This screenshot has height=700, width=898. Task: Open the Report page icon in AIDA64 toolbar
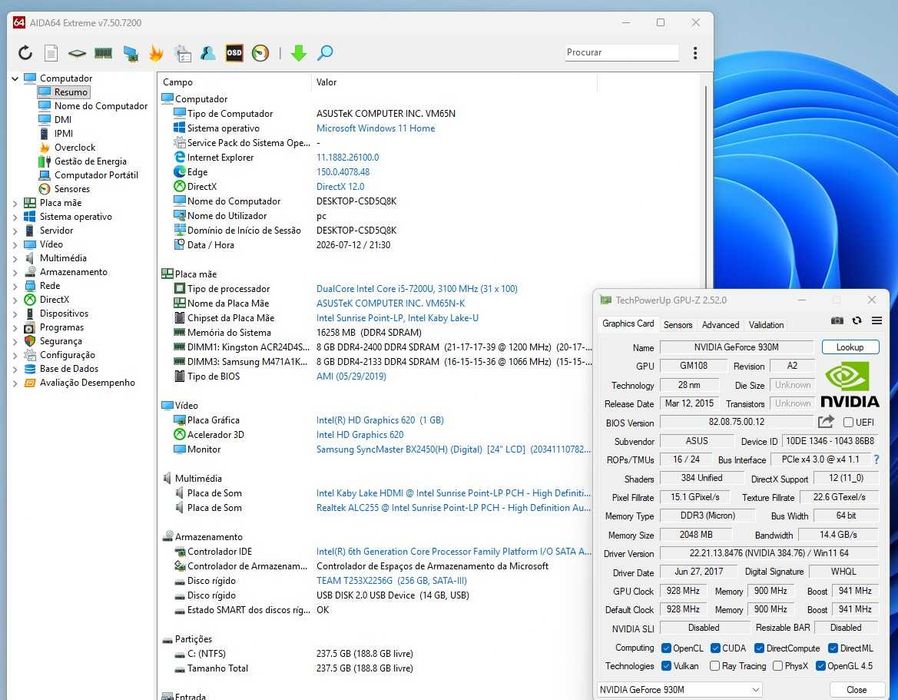[x=51, y=53]
